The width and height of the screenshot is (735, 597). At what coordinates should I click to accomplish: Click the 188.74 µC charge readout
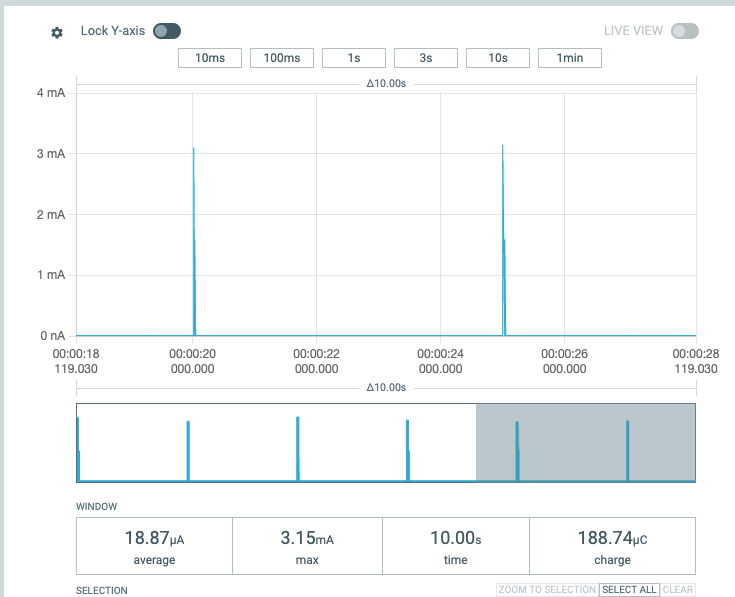point(612,547)
